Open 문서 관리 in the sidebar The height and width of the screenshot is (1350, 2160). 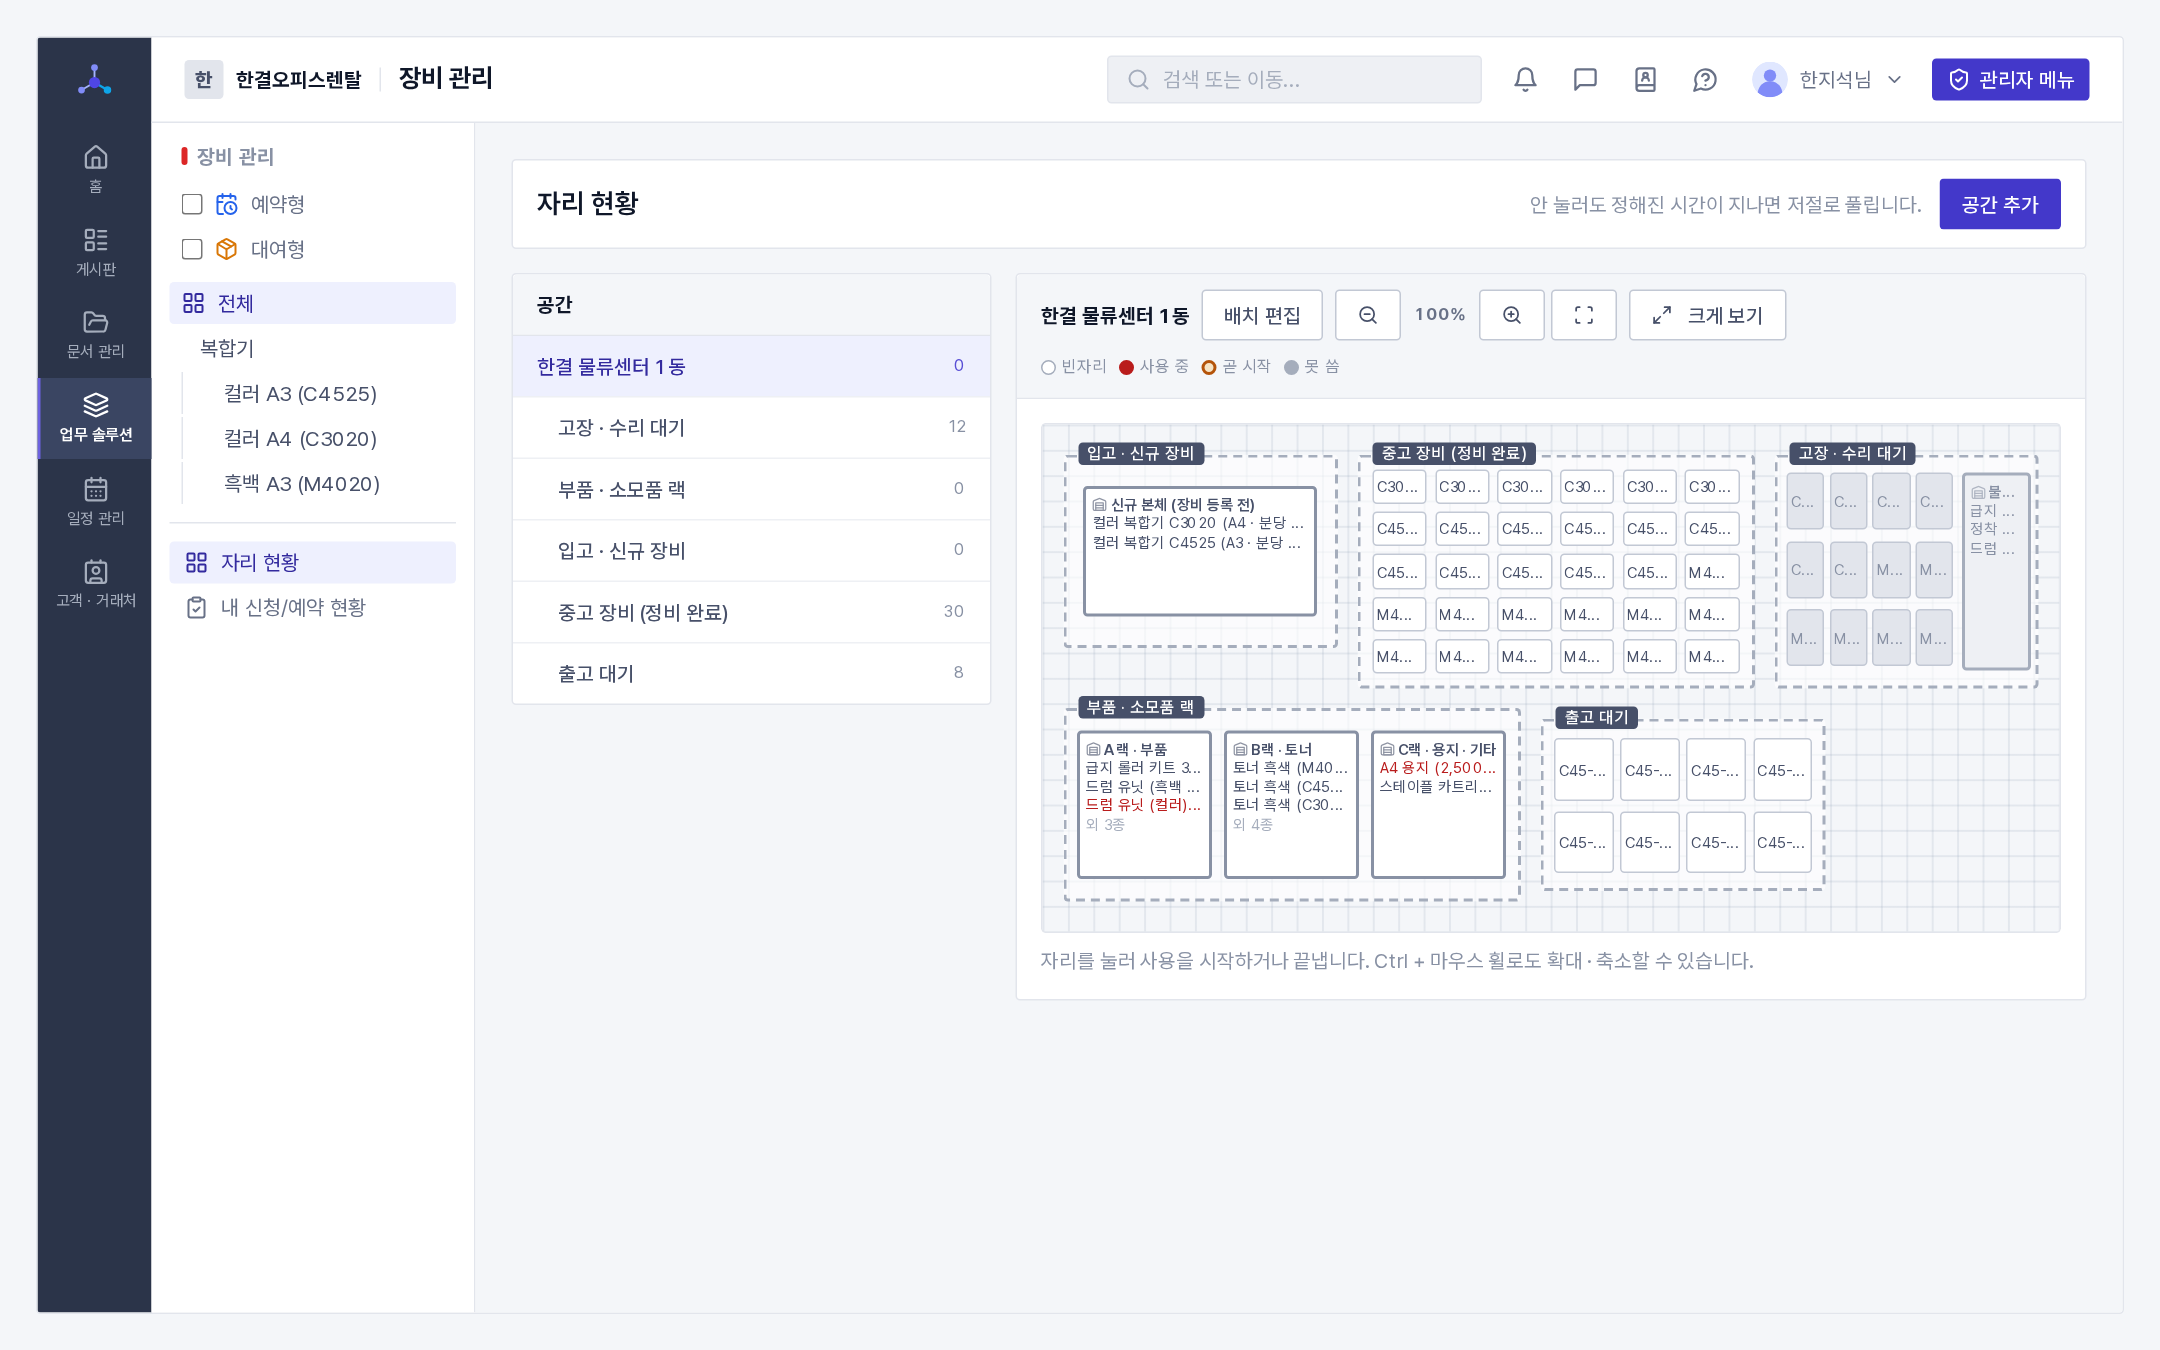pyautogui.click(x=95, y=335)
